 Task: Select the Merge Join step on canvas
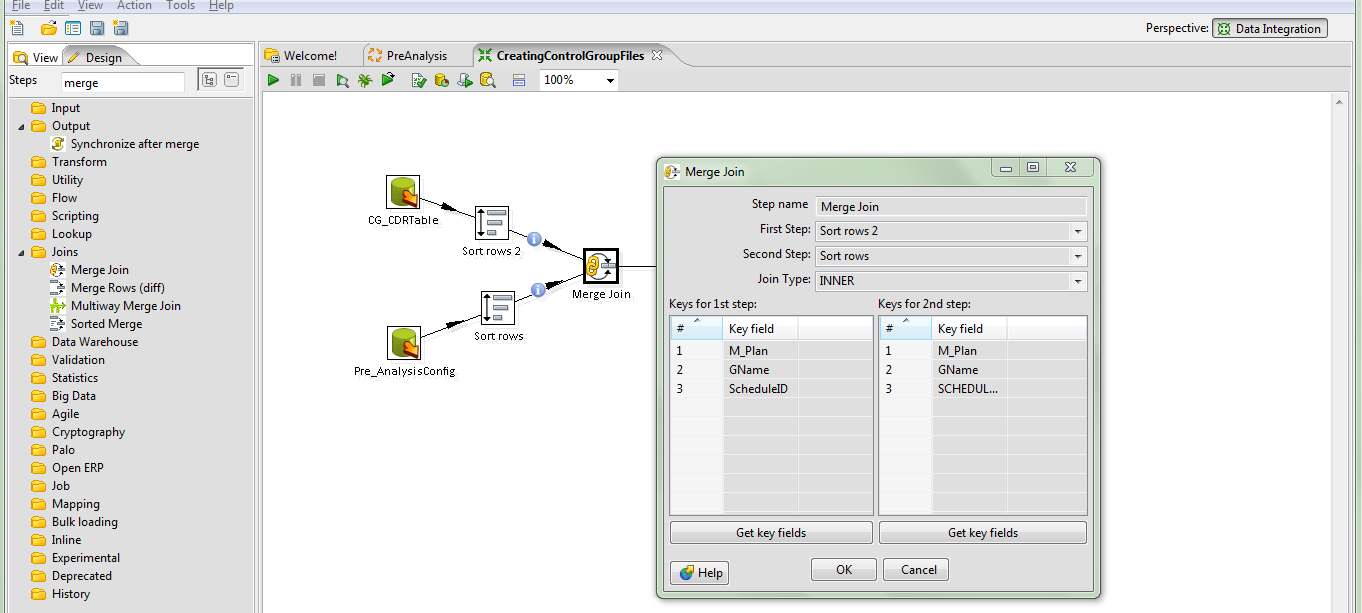click(x=601, y=265)
